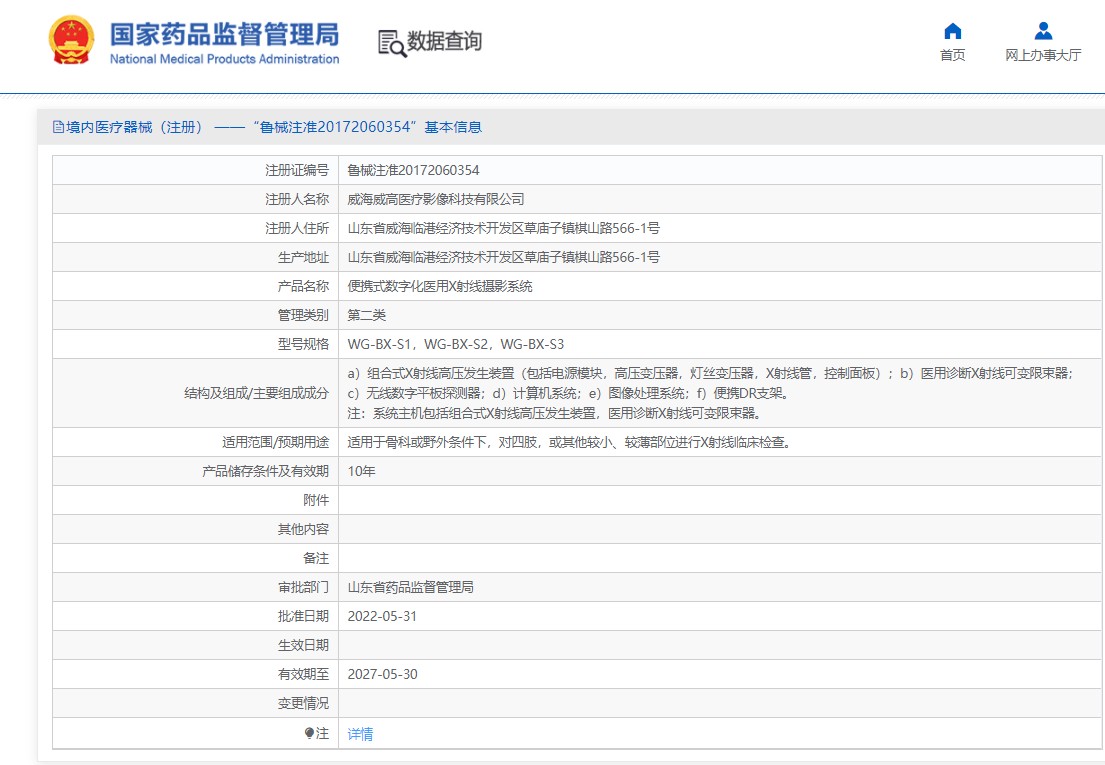
Task: Click product name 便携式数字化医用X射线摄影系统
Action: [440, 286]
